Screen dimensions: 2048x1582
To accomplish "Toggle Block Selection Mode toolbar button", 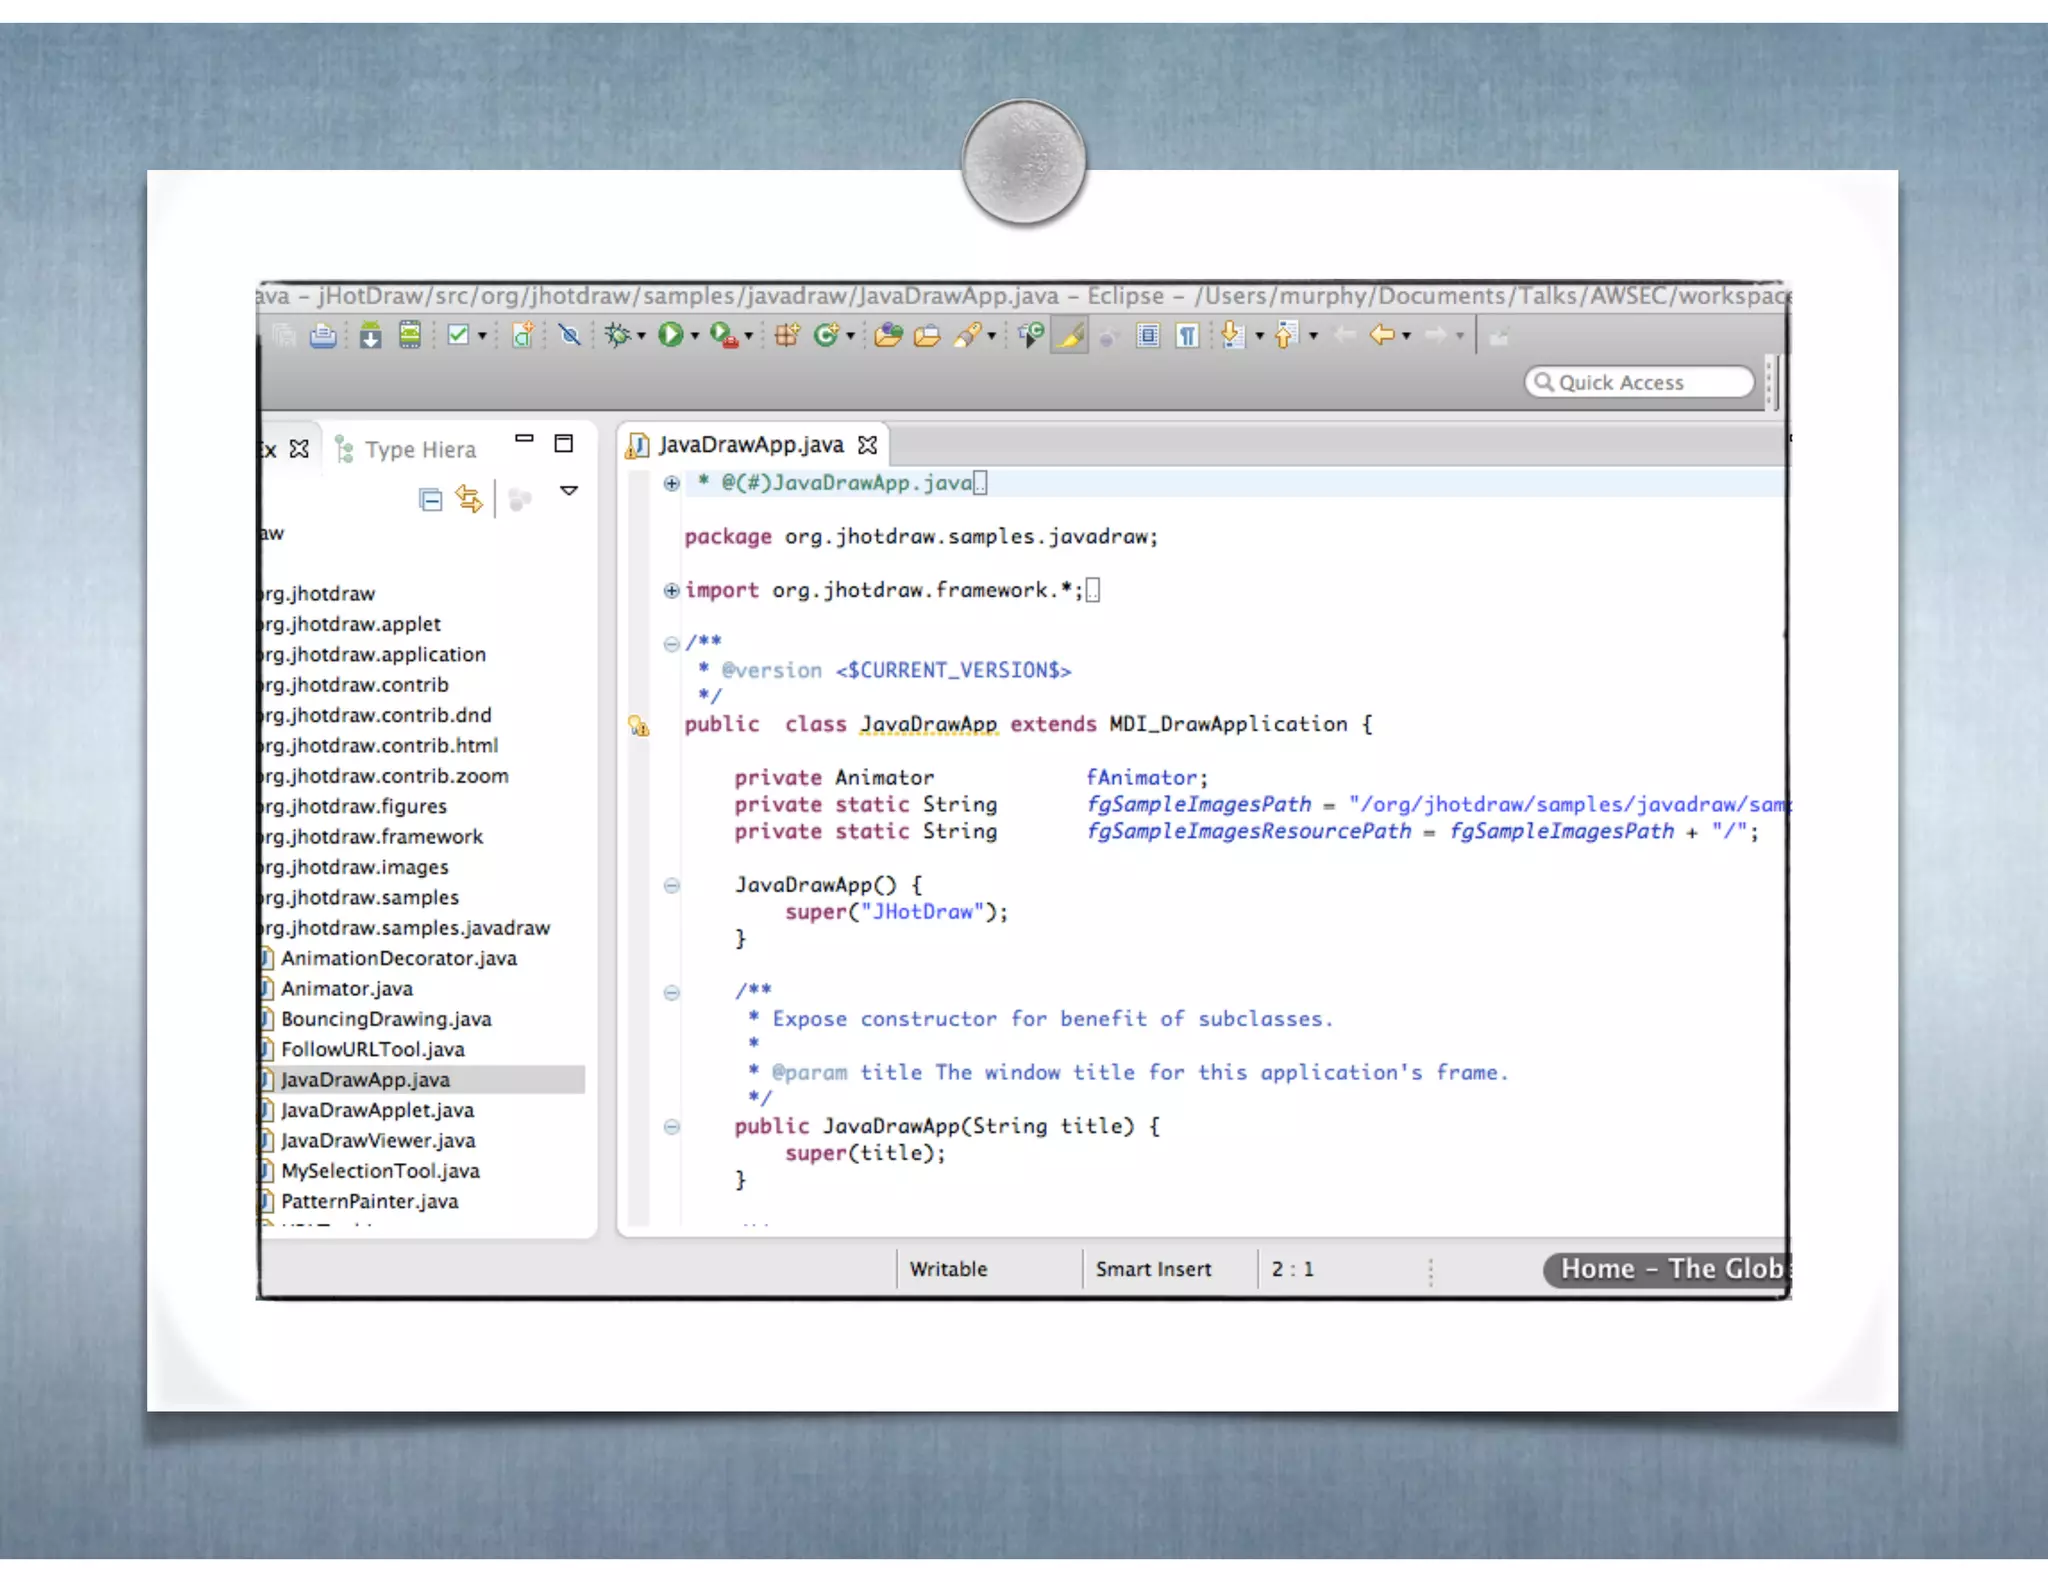I will (x=1148, y=335).
